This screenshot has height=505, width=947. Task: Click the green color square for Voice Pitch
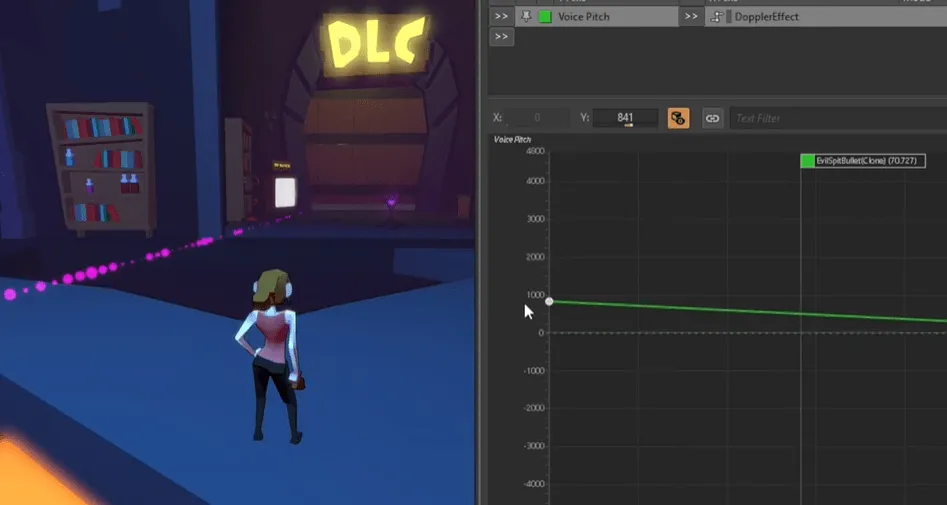[x=545, y=17]
